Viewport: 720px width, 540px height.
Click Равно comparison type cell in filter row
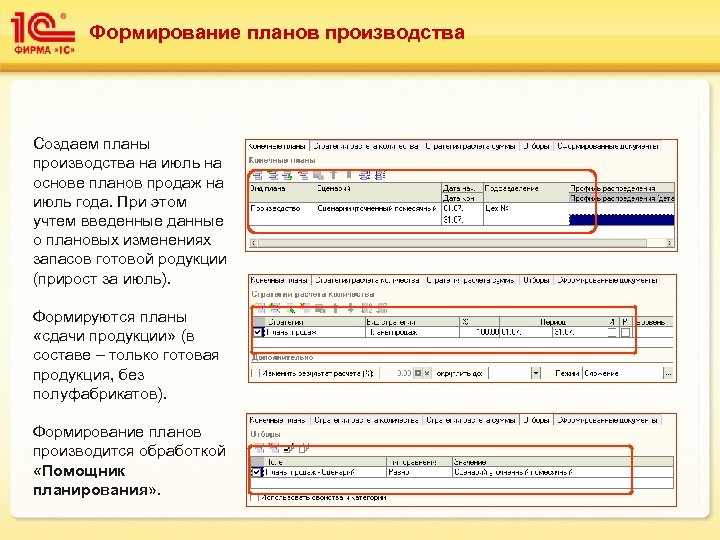[x=419, y=472]
